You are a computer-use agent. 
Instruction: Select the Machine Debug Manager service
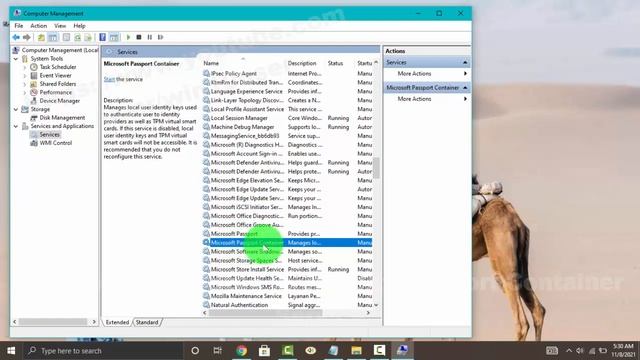(x=288, y=127)
